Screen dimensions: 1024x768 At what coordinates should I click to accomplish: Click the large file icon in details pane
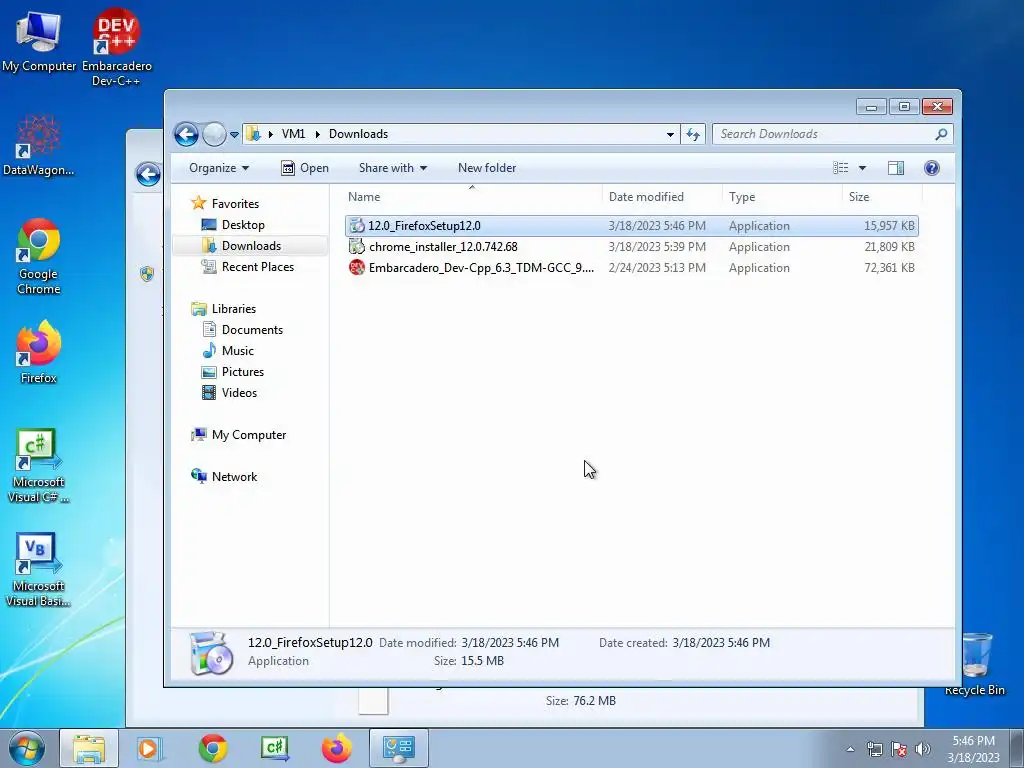[x=212, y=652]
